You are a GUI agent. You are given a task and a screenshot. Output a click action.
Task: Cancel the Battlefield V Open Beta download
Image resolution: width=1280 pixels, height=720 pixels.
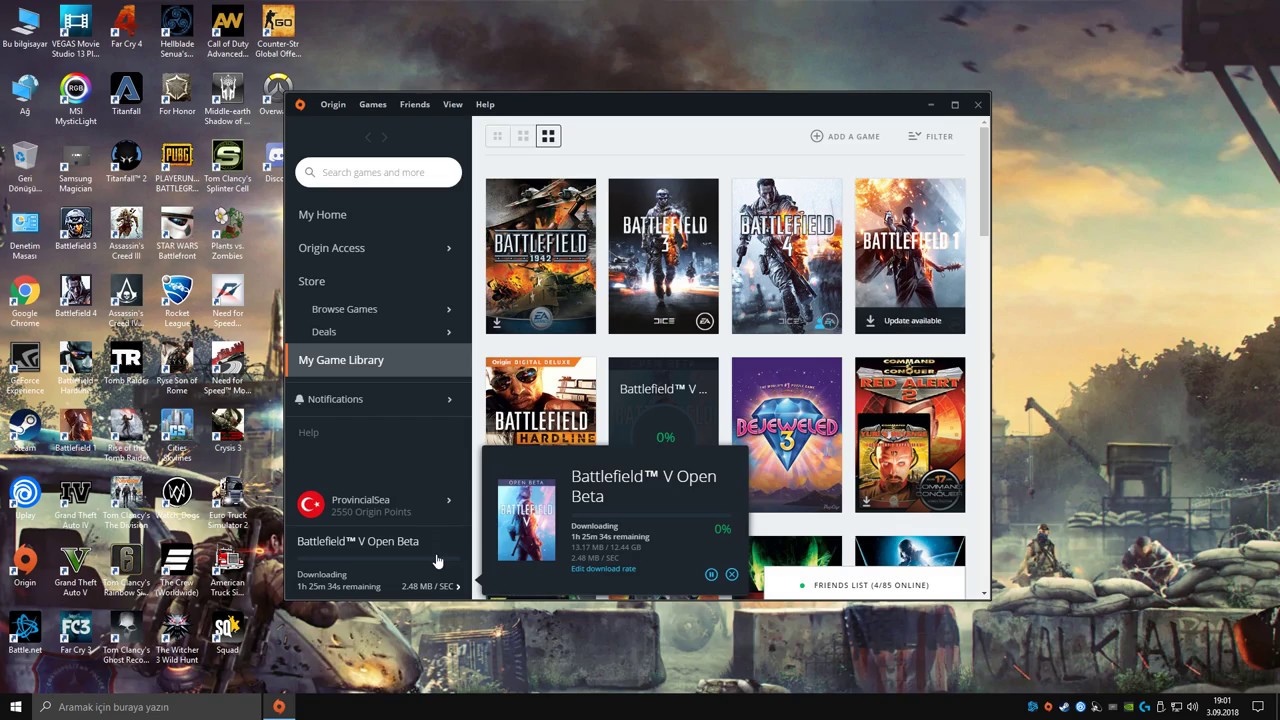732,575
